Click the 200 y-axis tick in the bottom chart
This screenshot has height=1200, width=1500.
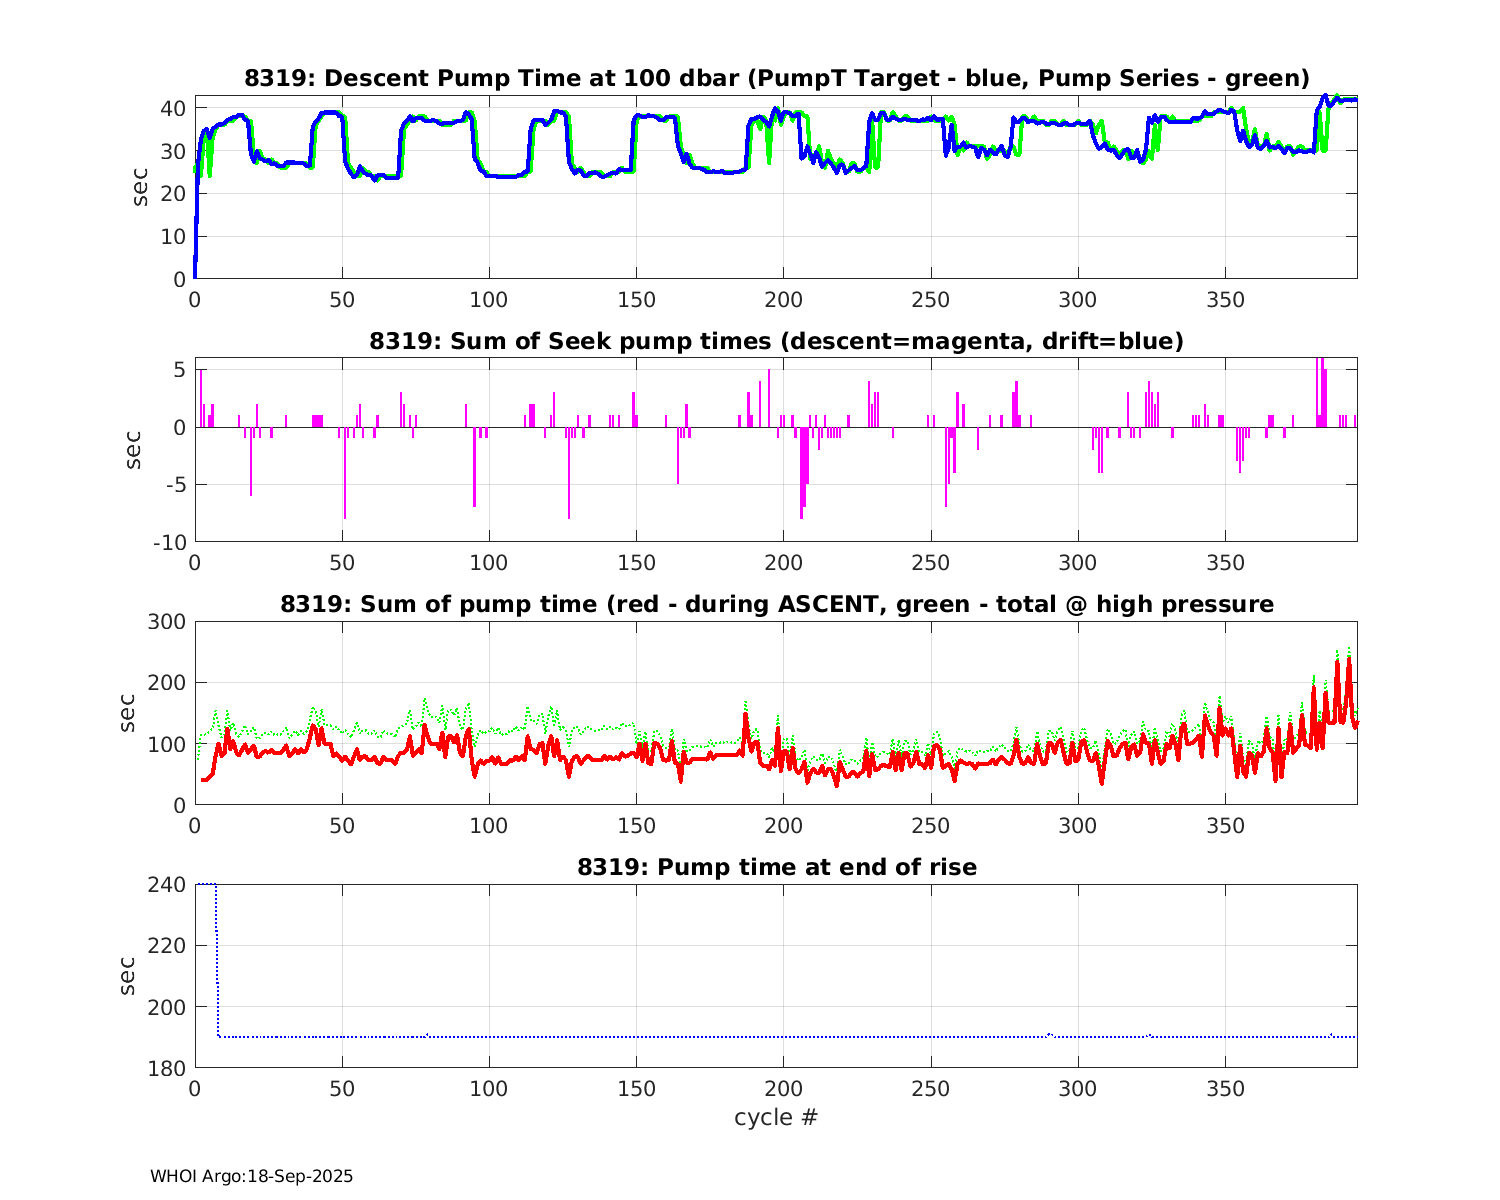[167, 1007]
